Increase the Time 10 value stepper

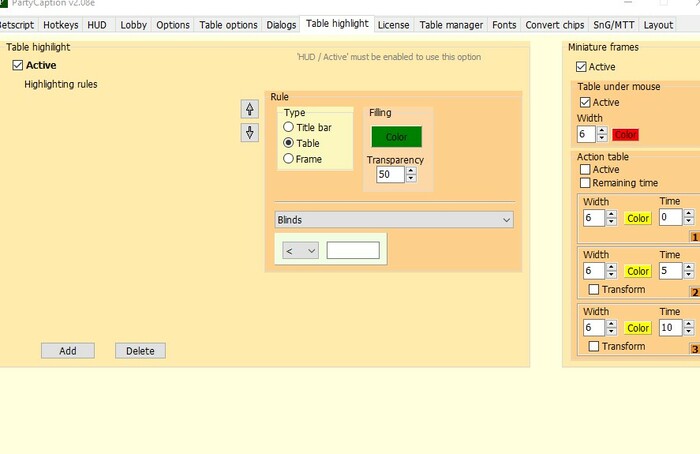click(x=689, y=324)
